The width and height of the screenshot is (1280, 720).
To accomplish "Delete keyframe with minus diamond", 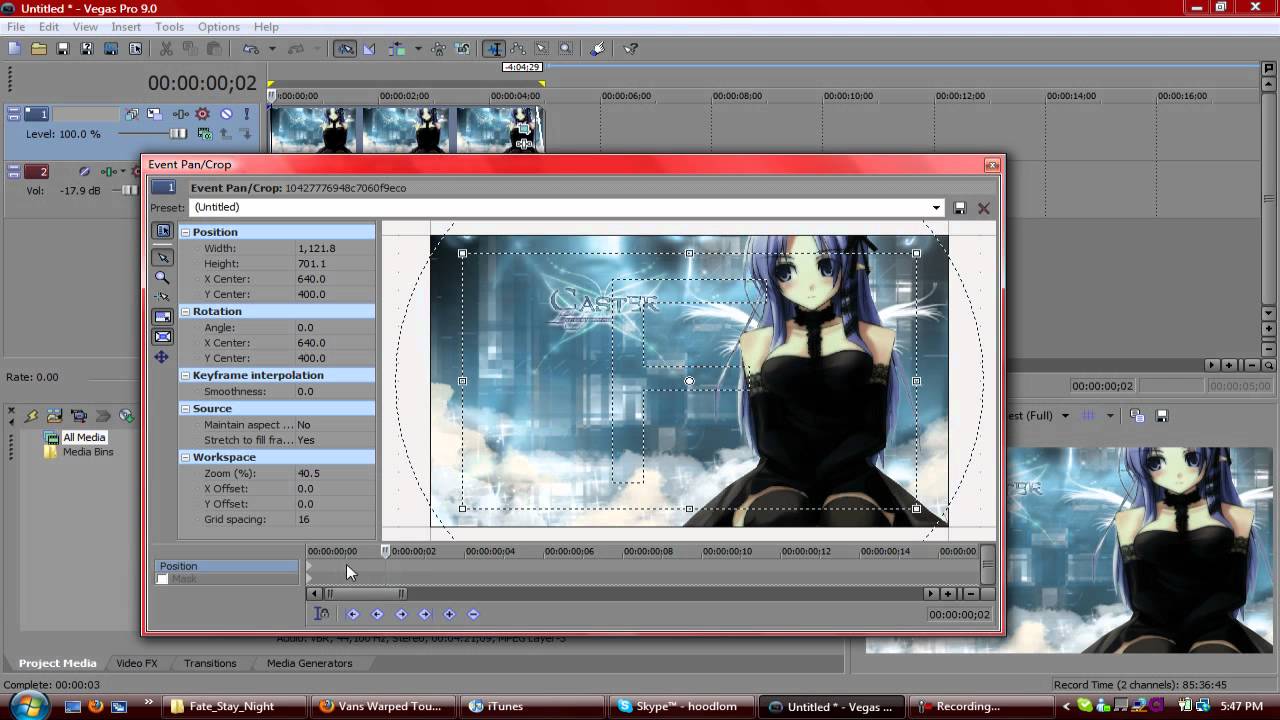I will pyautogui.click(x=473, y=614).
